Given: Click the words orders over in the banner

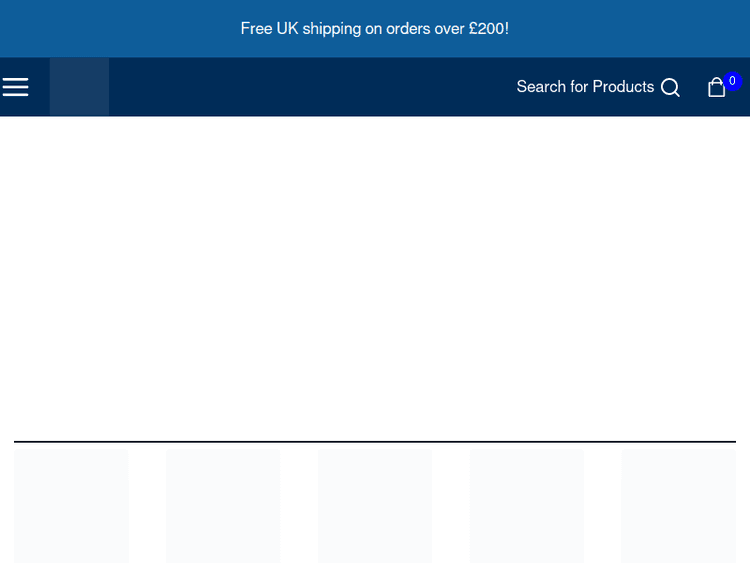Looking at the screenshot, I should coord(424,28).
